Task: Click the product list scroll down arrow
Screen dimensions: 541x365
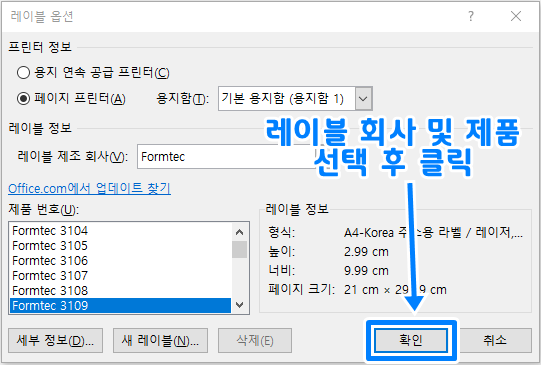Action: 239,305
